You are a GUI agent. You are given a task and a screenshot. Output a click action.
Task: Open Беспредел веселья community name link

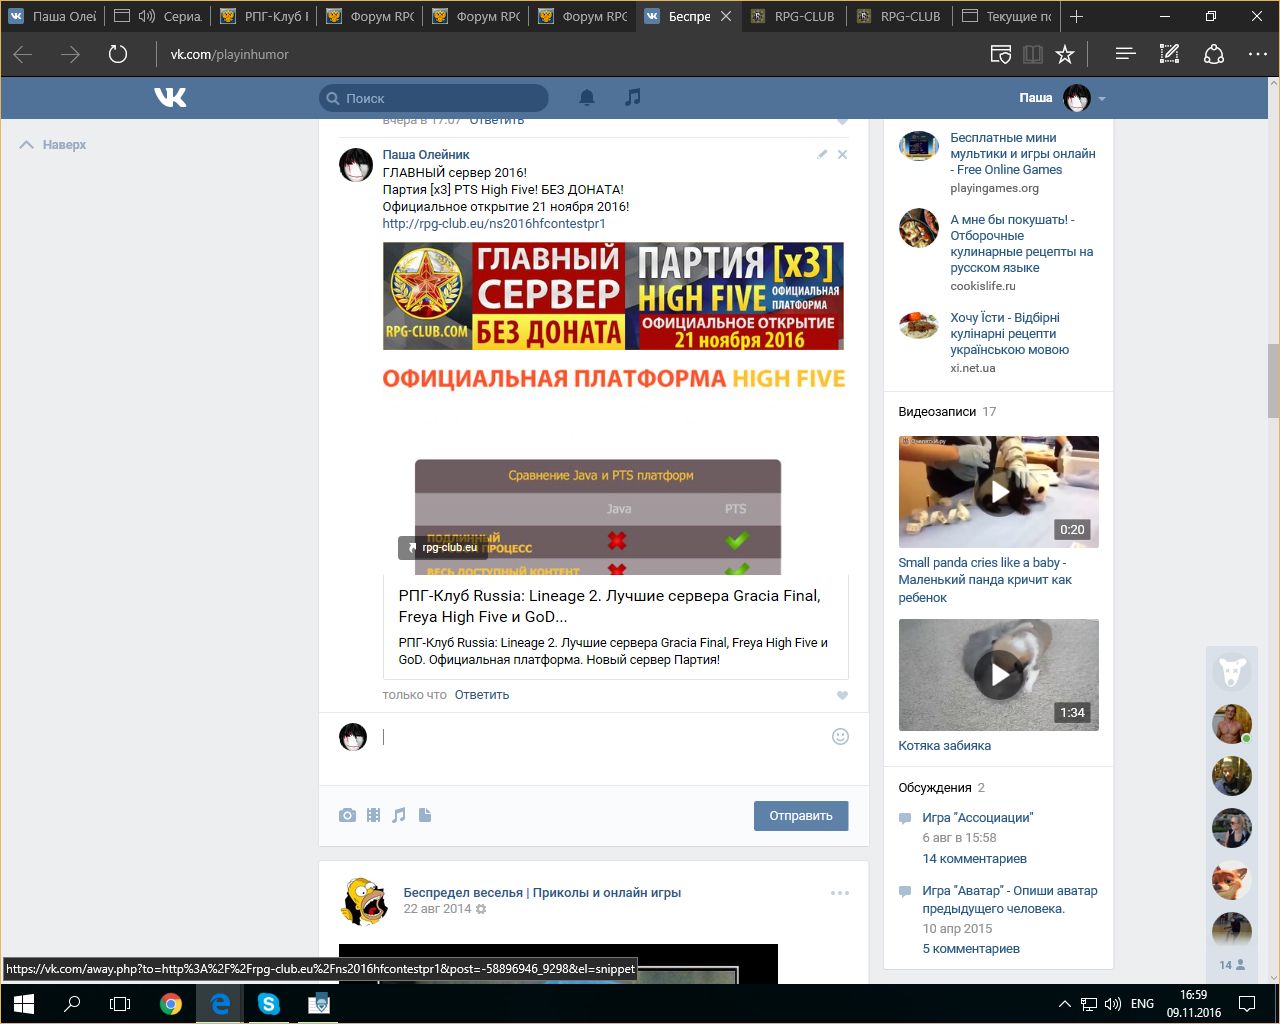542,892
